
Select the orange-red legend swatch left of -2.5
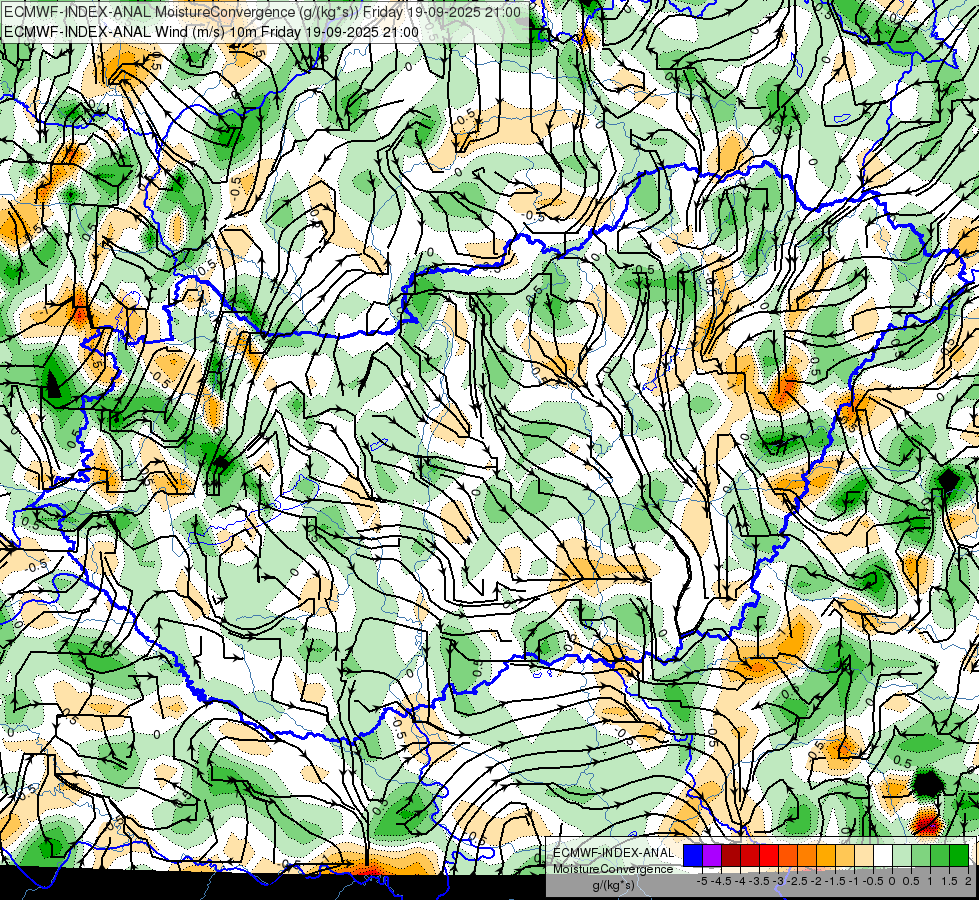(788, 855)
